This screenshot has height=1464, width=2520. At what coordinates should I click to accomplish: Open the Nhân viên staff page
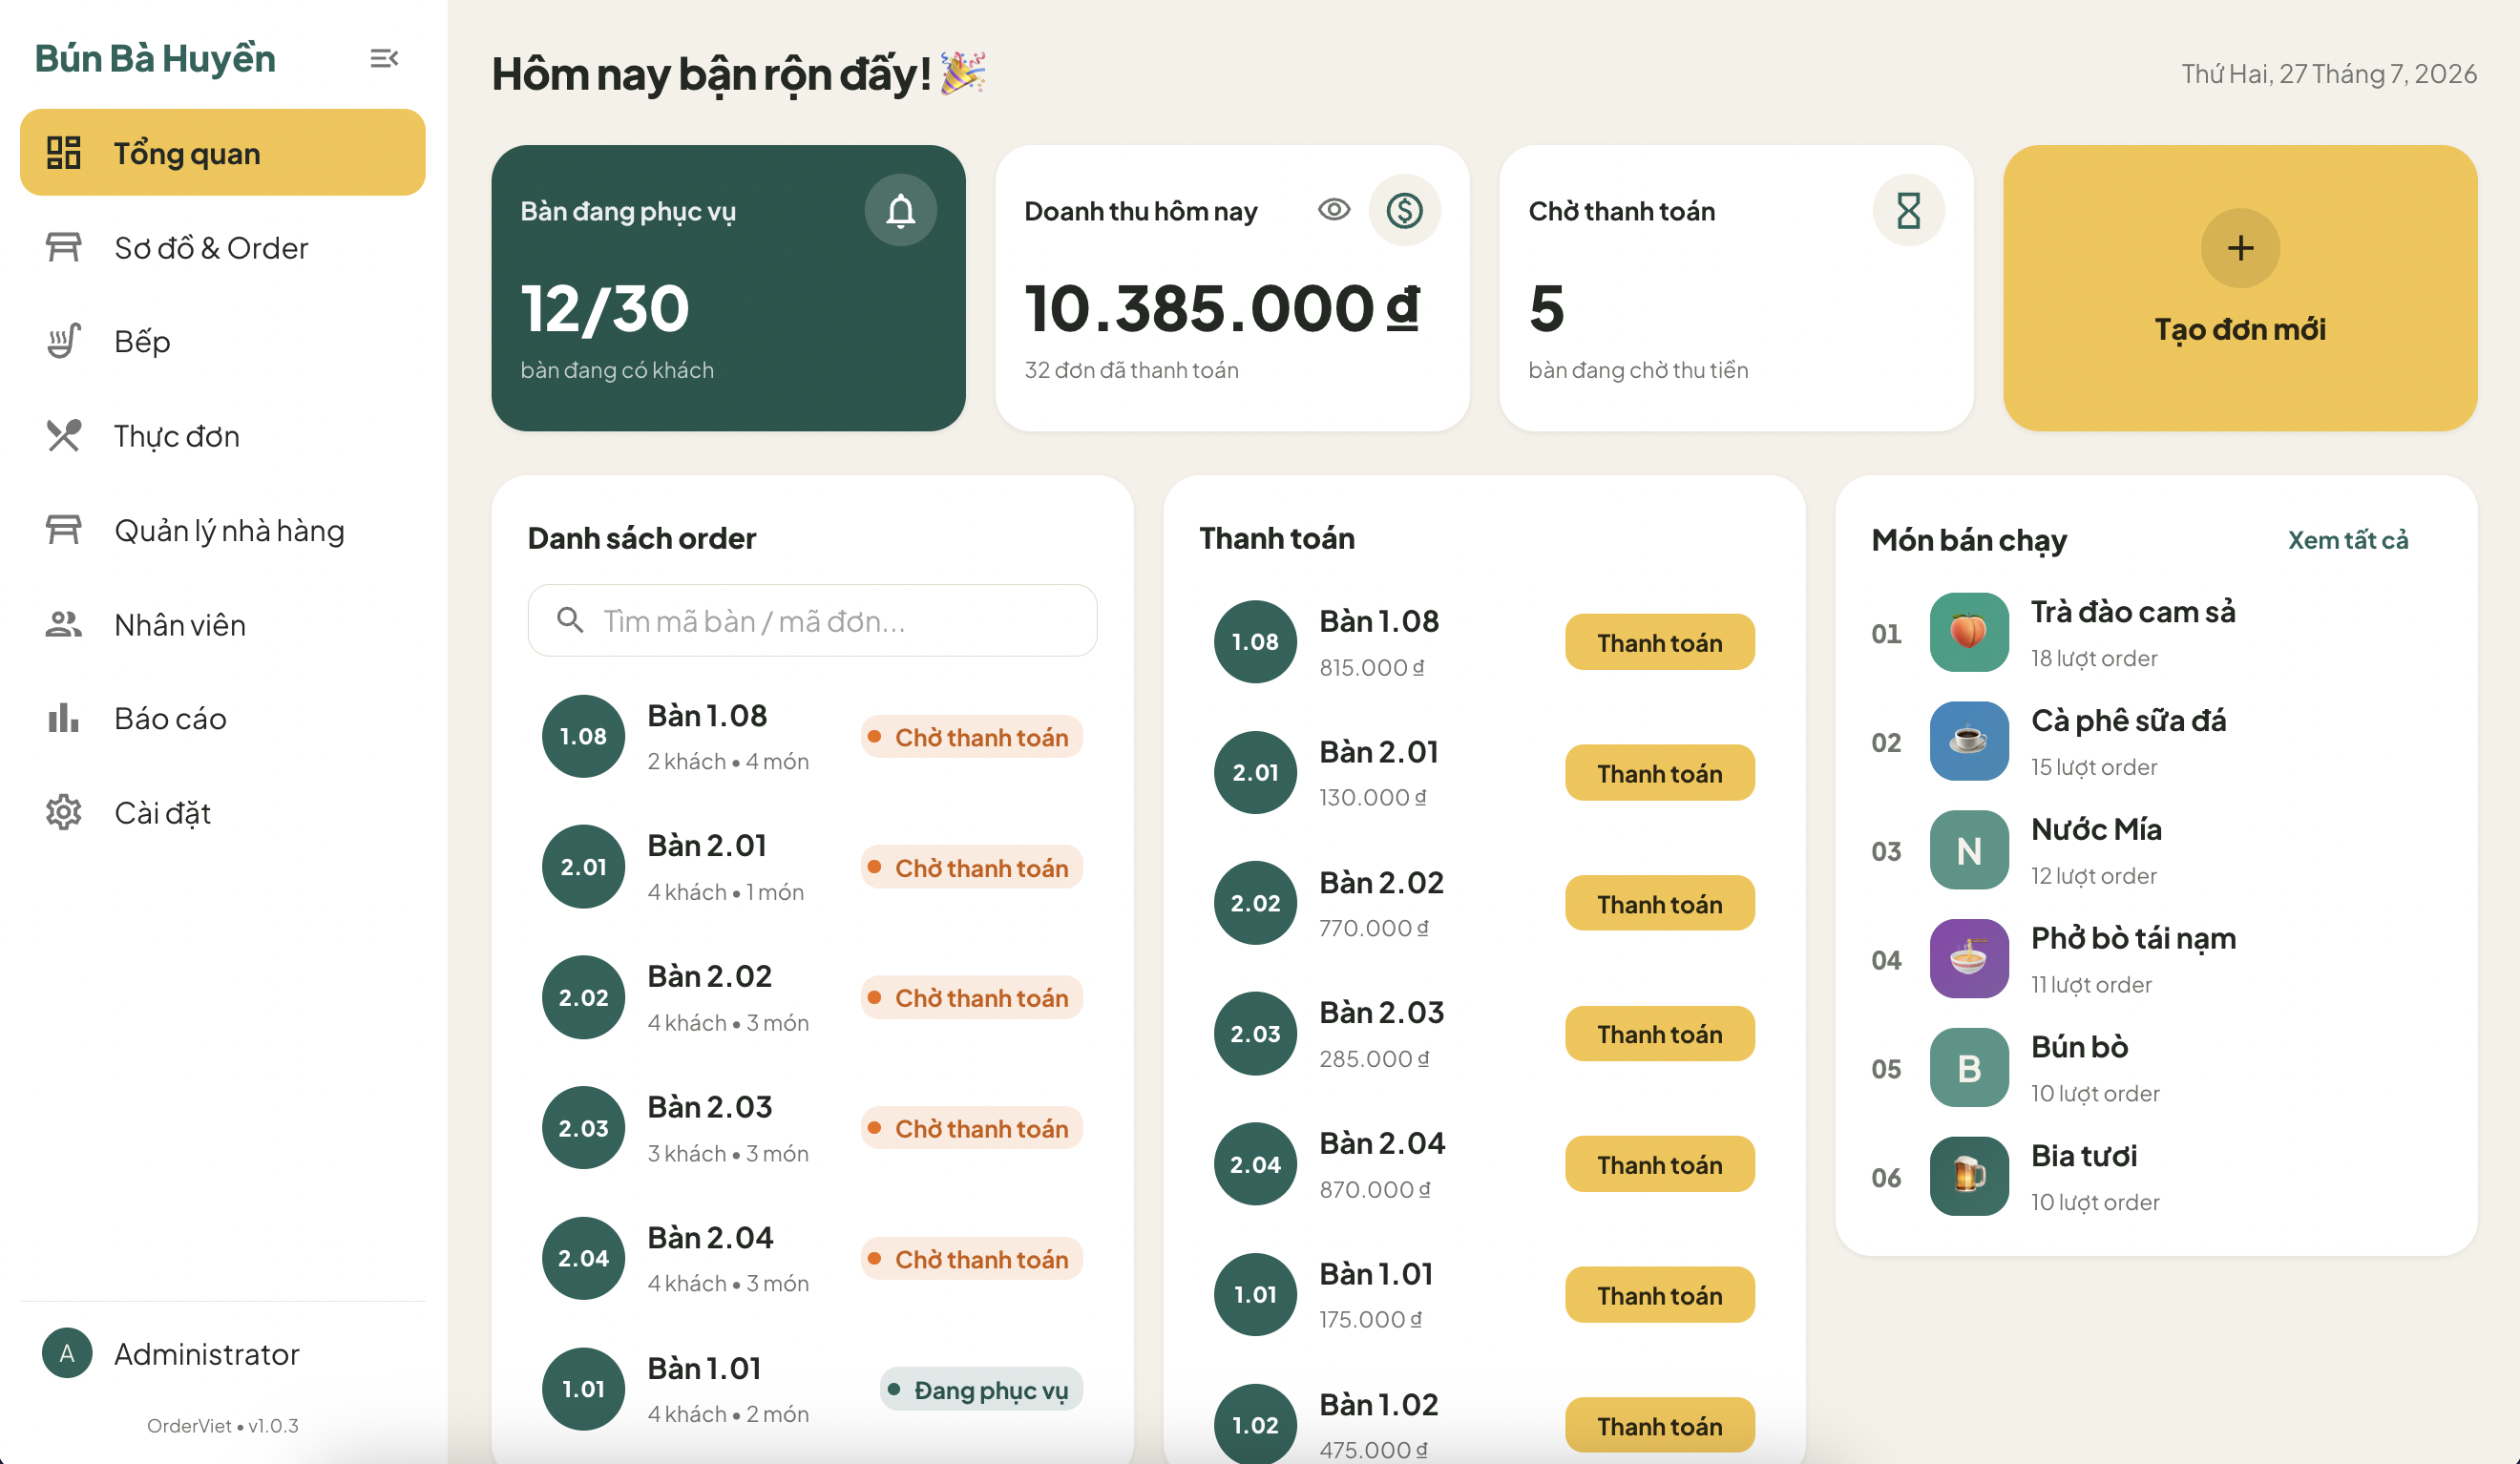click(222, 625)
